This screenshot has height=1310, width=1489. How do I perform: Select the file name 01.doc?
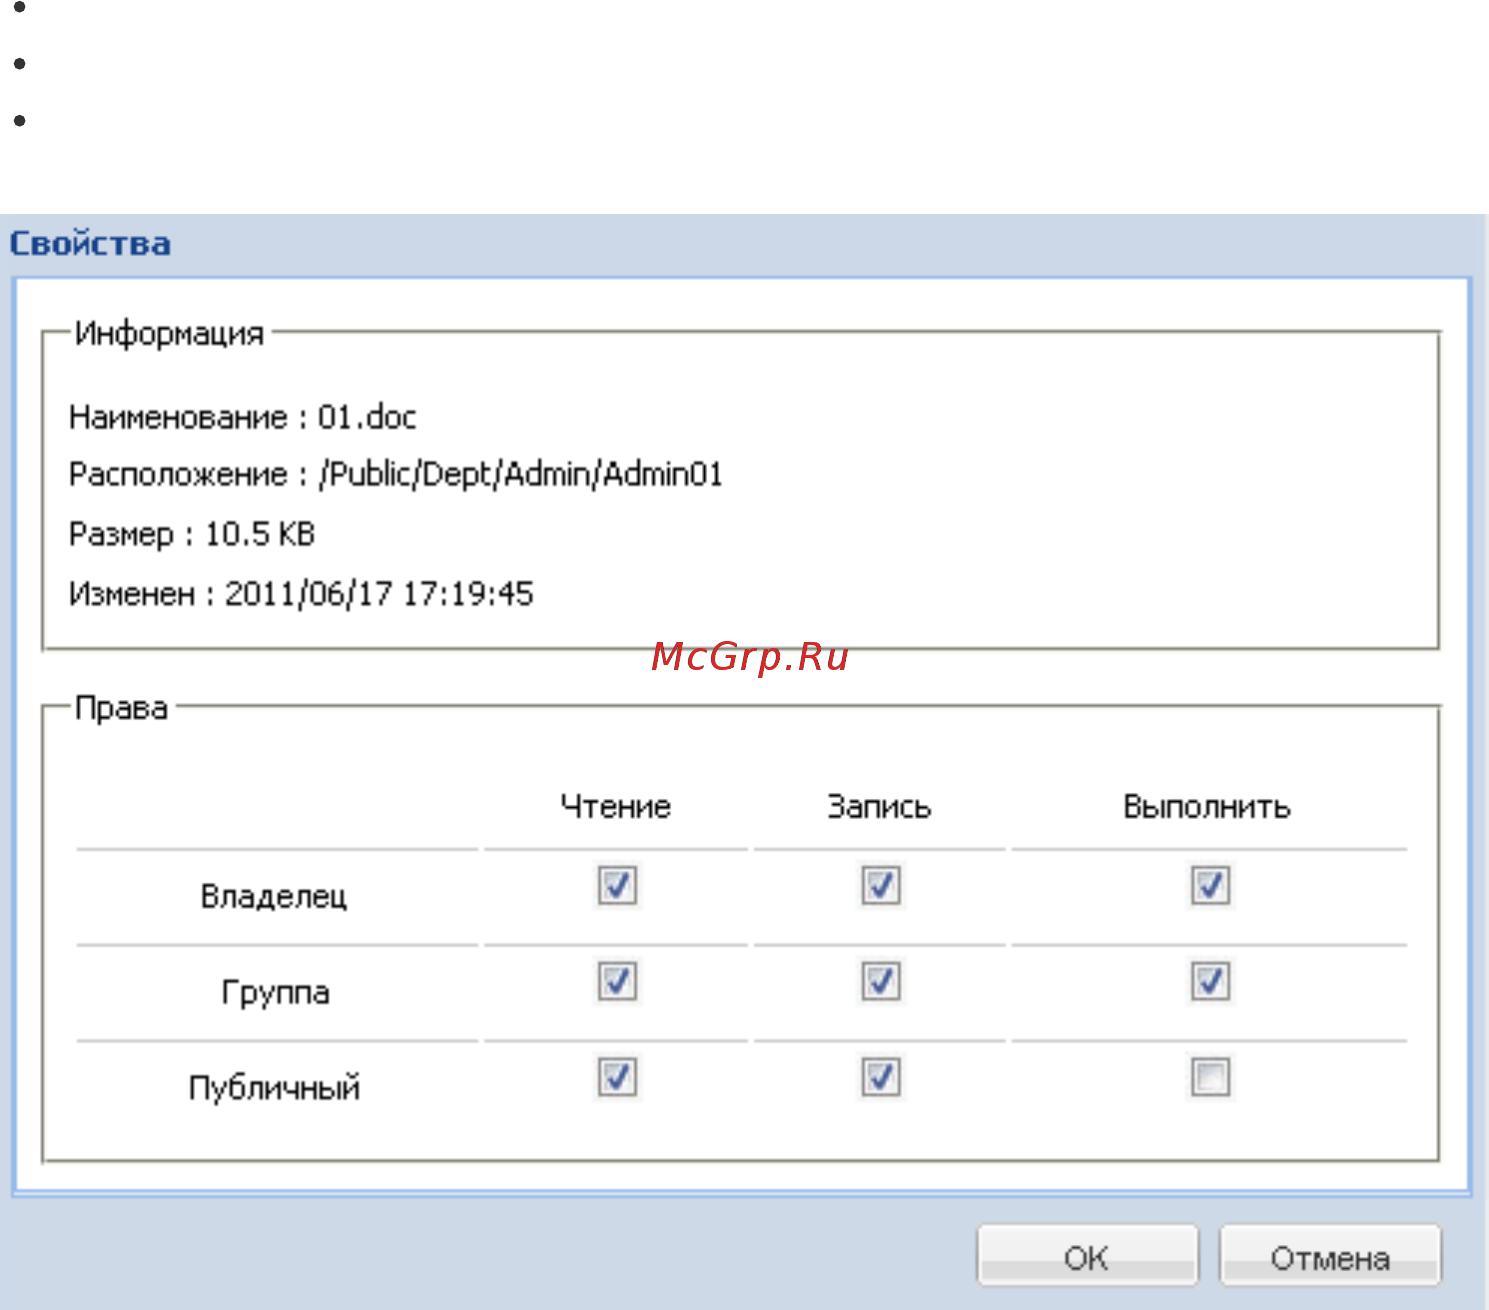coord(367,416)
